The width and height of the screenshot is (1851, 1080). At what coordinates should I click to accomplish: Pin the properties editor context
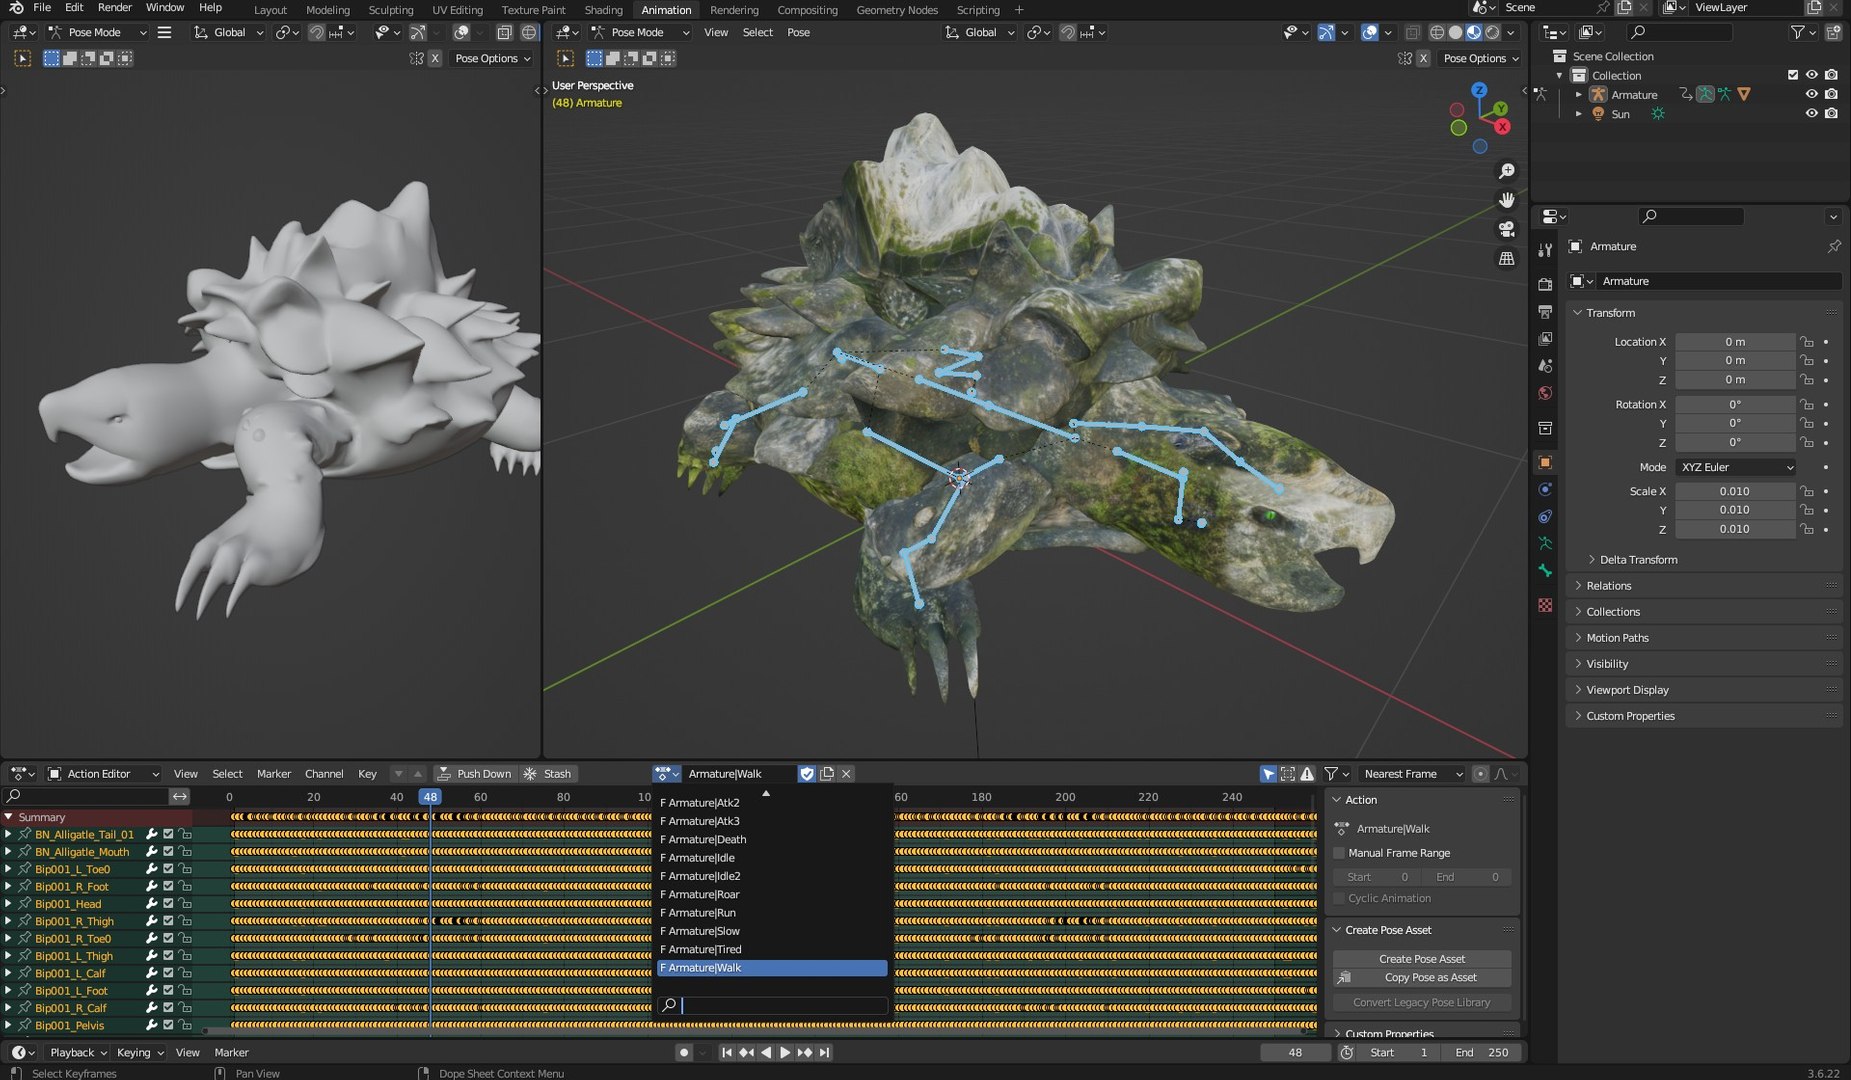1834,246
